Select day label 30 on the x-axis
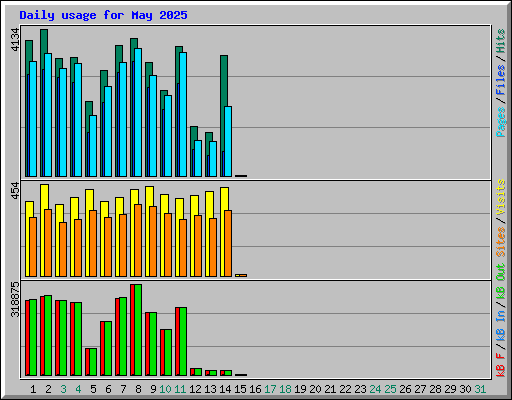 [465, 389]
